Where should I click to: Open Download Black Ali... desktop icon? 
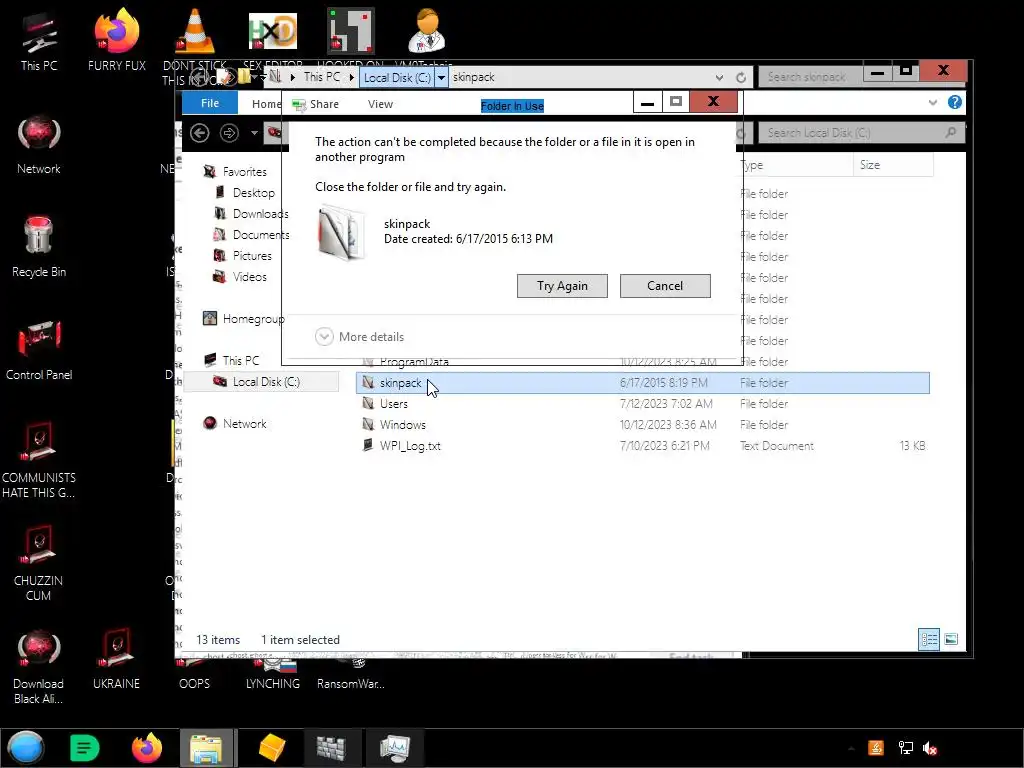(39, 667)
